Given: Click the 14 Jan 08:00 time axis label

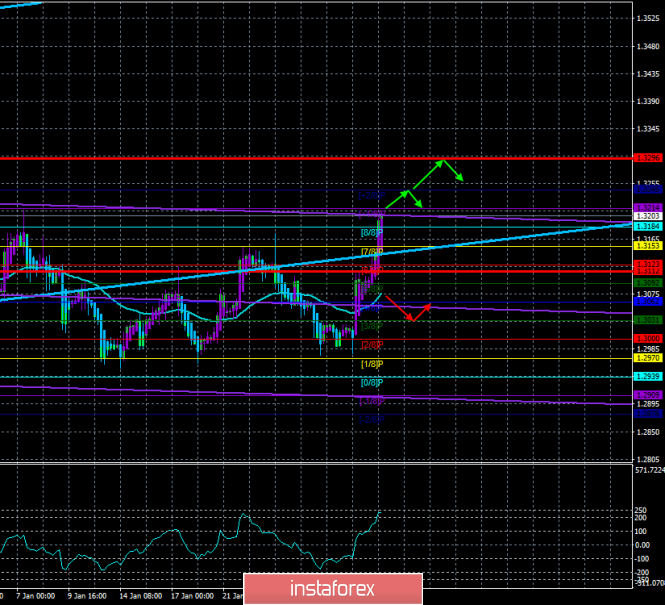Looking at the screenshot, I should pos(141,596).
